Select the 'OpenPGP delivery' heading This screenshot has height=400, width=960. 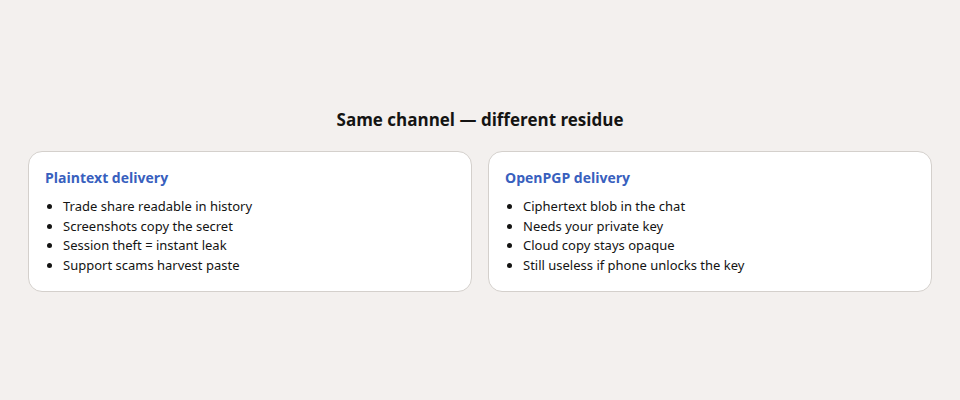point(567,178)
